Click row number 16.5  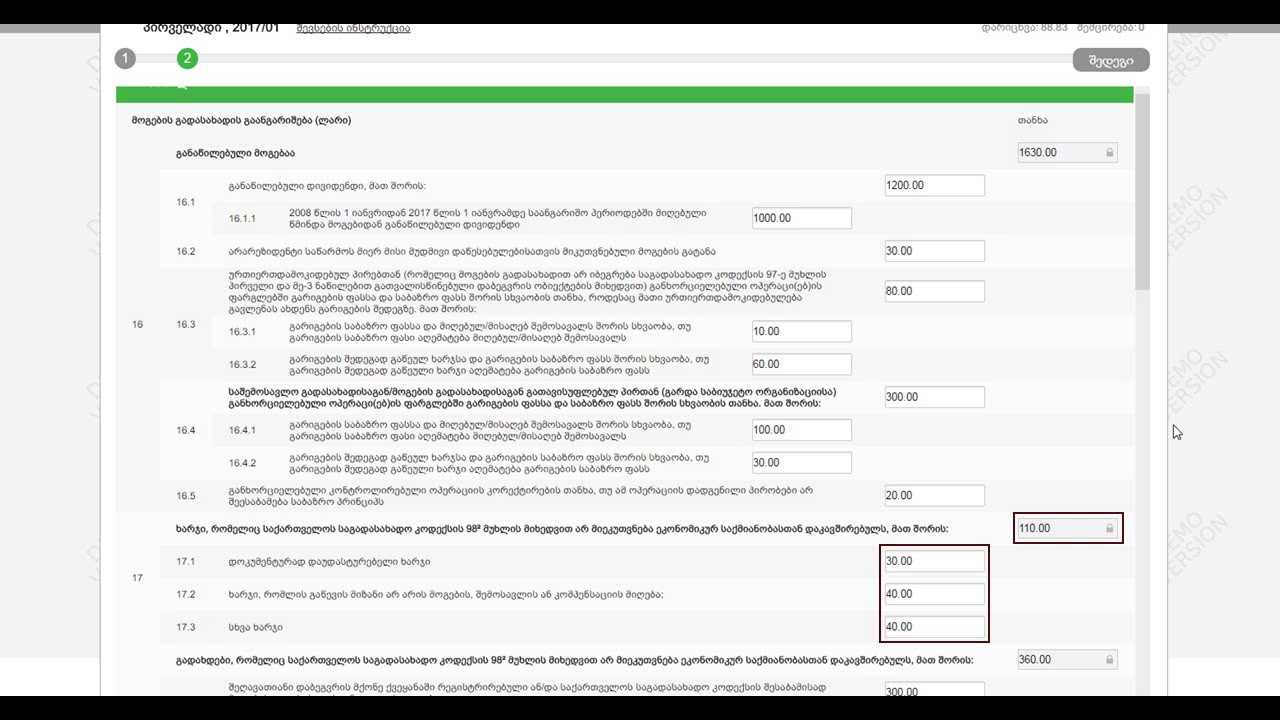pyautogui.click(x=186, y=496)
